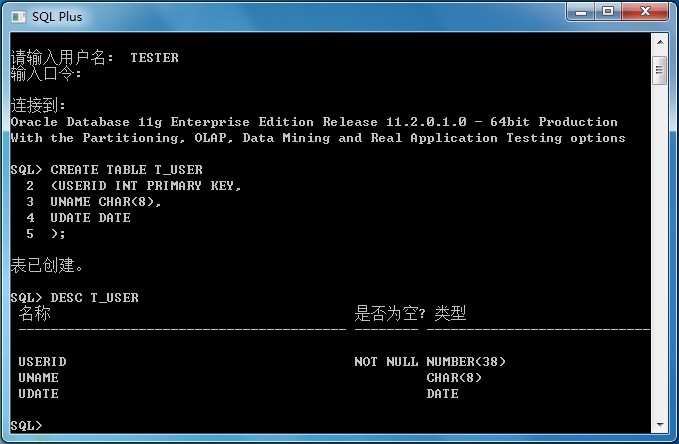
Task: Click the scrollbar up arrow
Action: (x=660, y=42)
